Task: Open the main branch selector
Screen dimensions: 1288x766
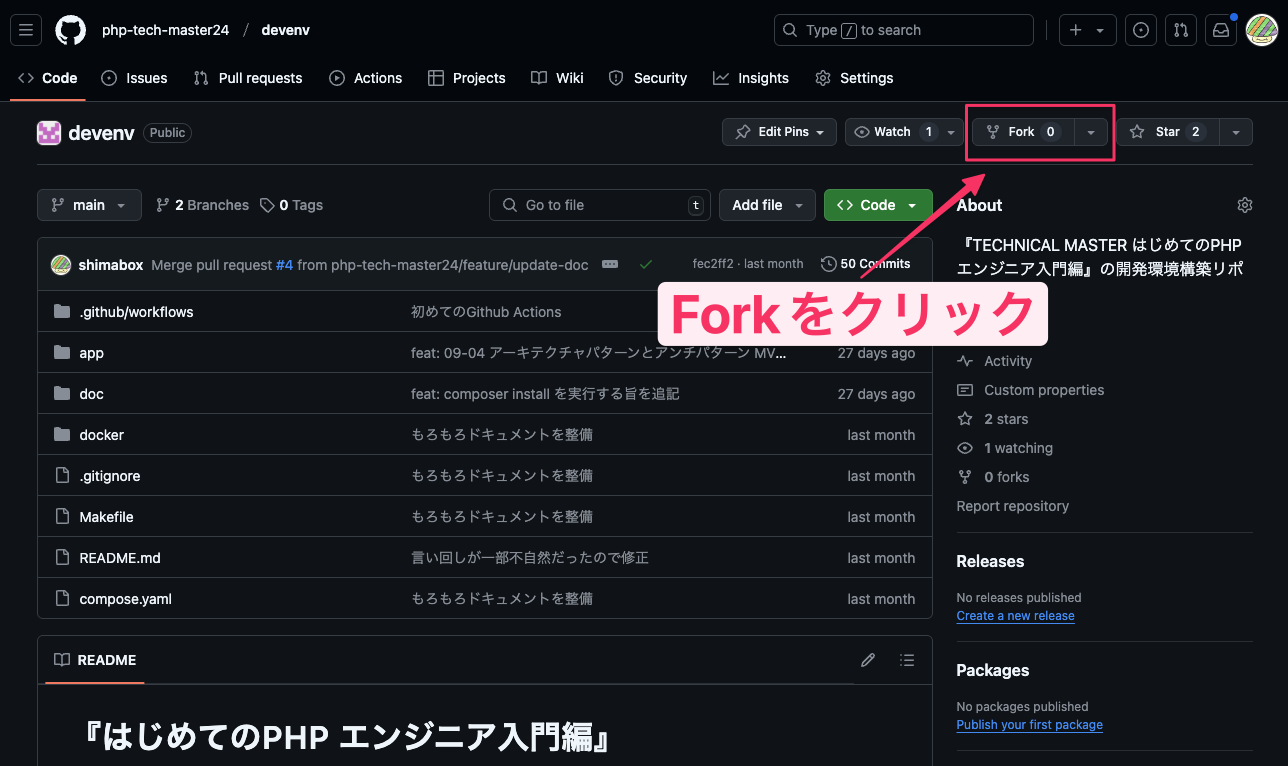Action: tap(89, 205)
